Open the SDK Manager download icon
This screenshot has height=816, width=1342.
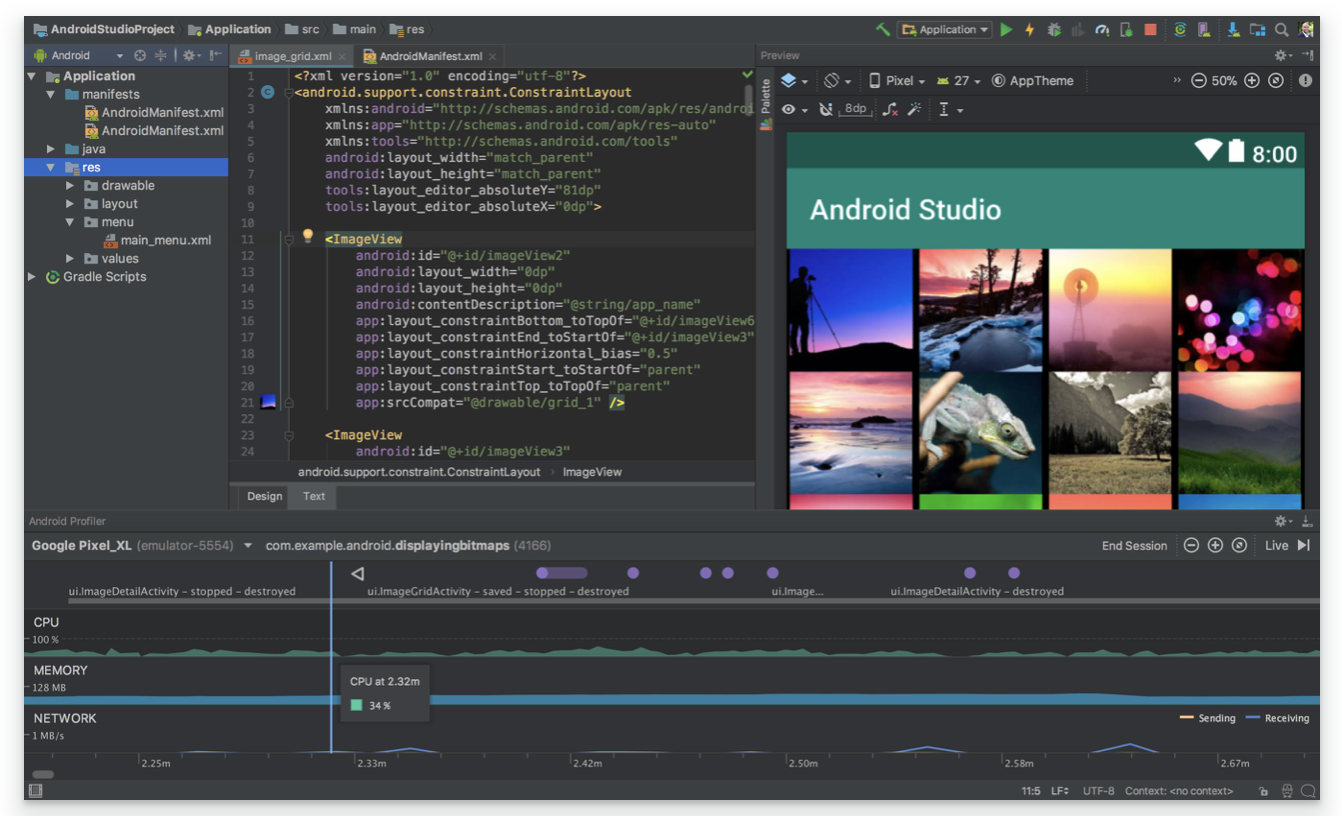pos(1234,30)
